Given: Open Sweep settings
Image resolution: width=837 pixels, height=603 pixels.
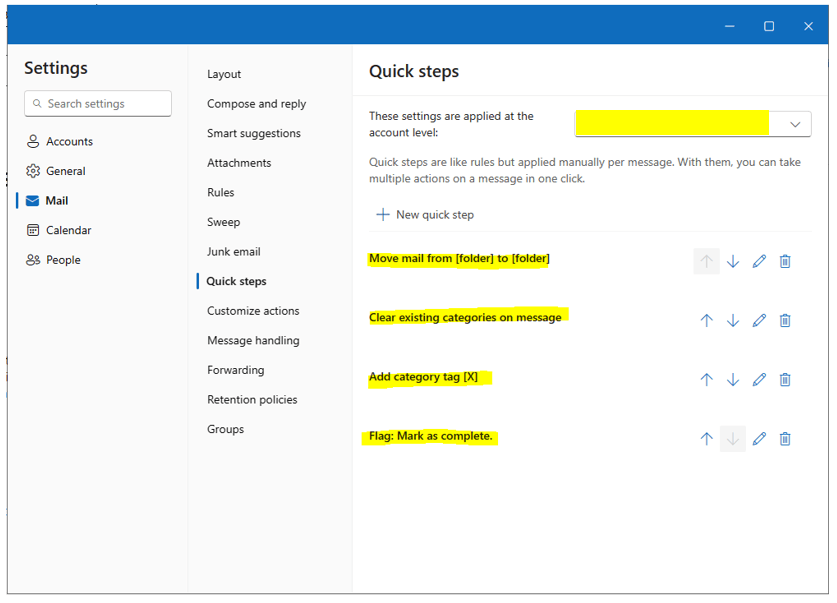Looking at the screenshot, I should click(x=223, y=222).
